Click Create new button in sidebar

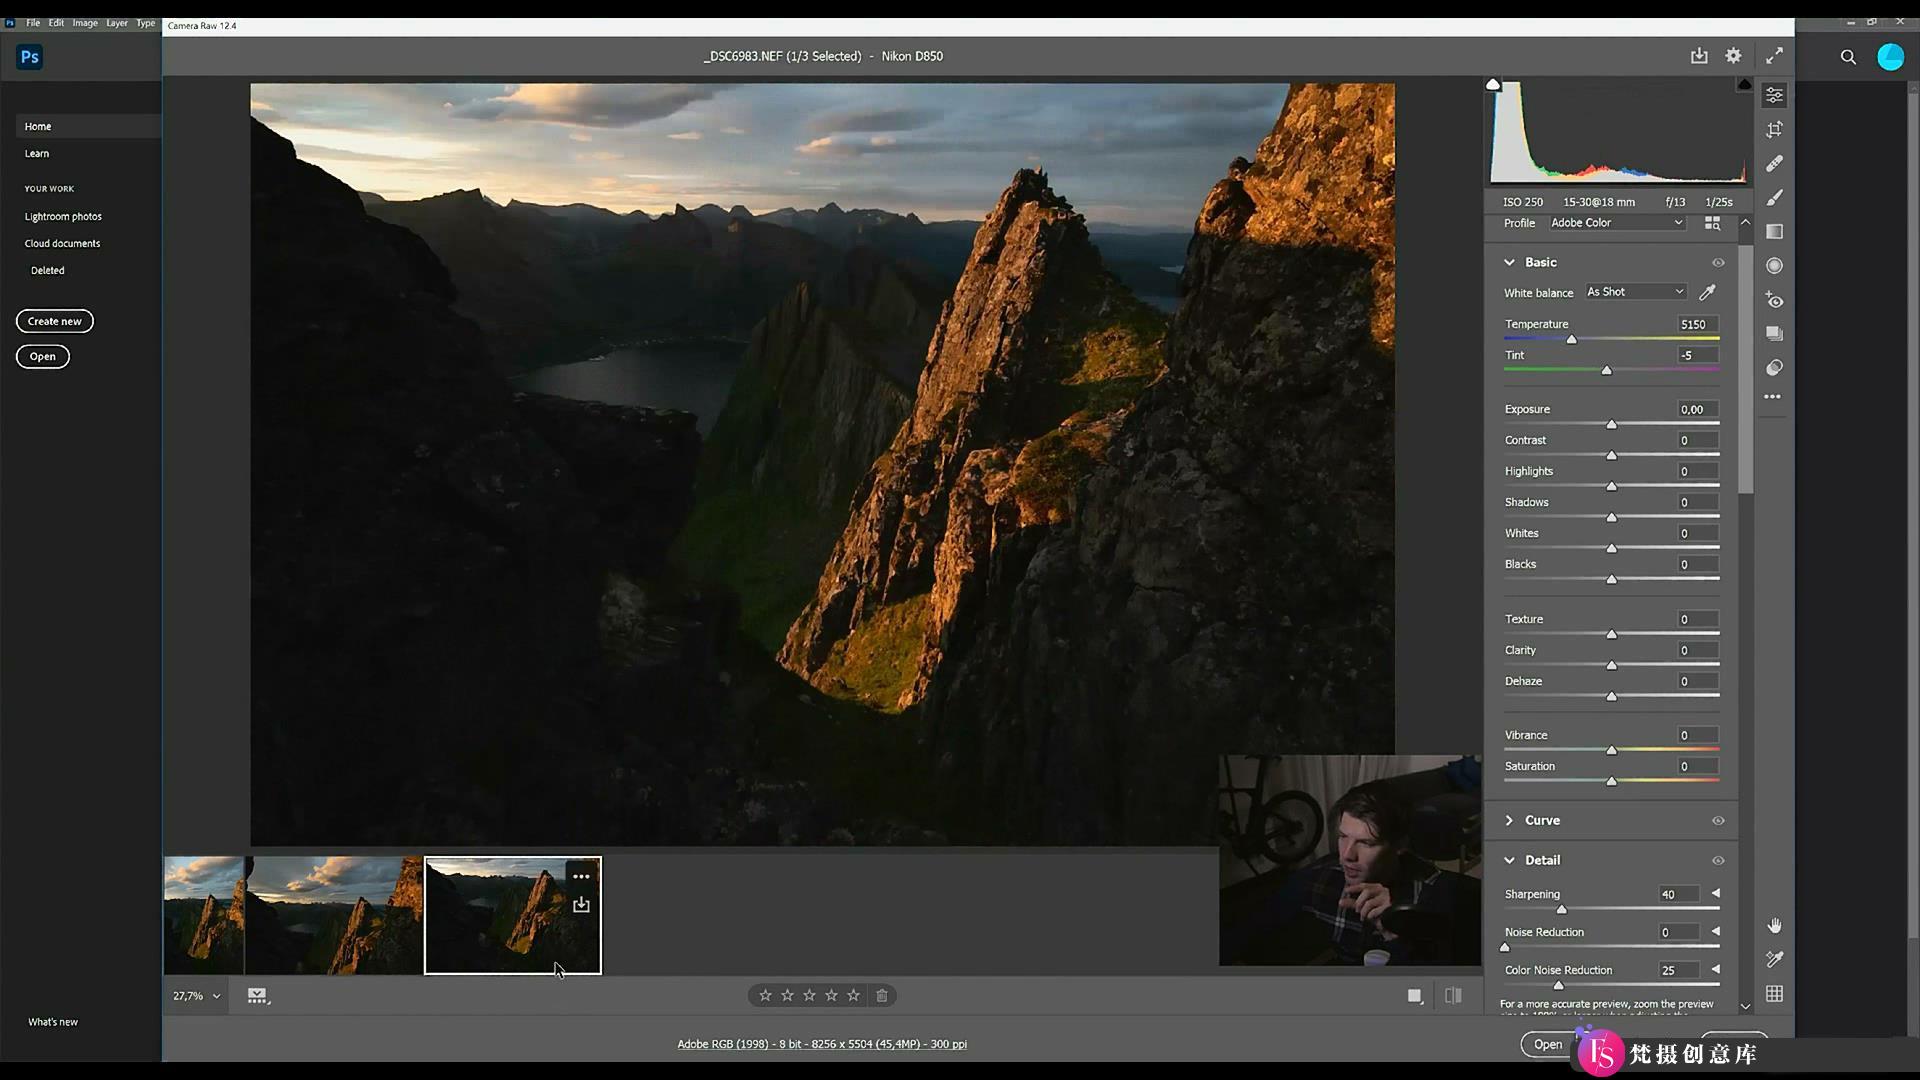[x=54, y=320]
